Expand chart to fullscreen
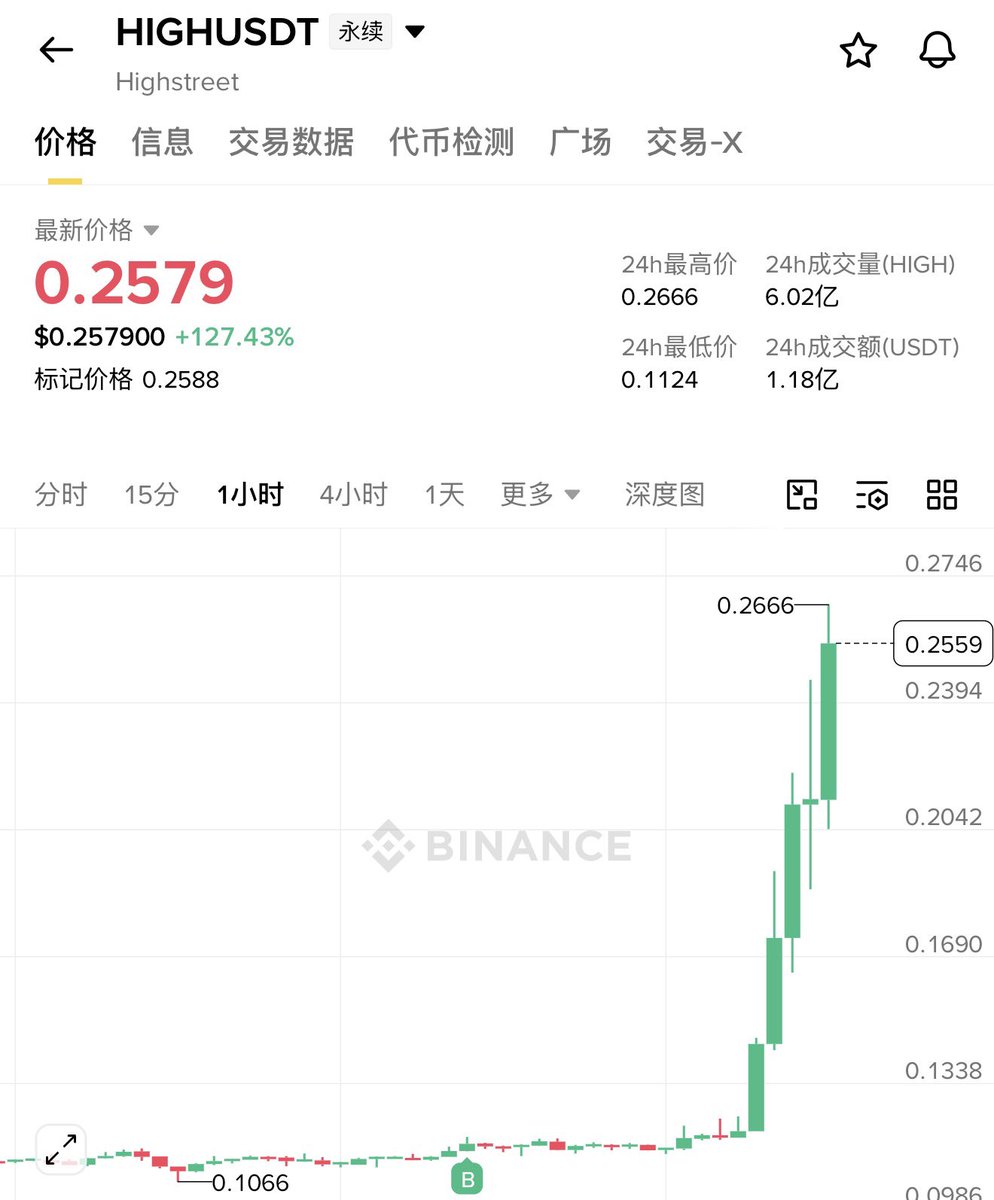Viewport: 994px width, 1200px height. coord(61,1150)
